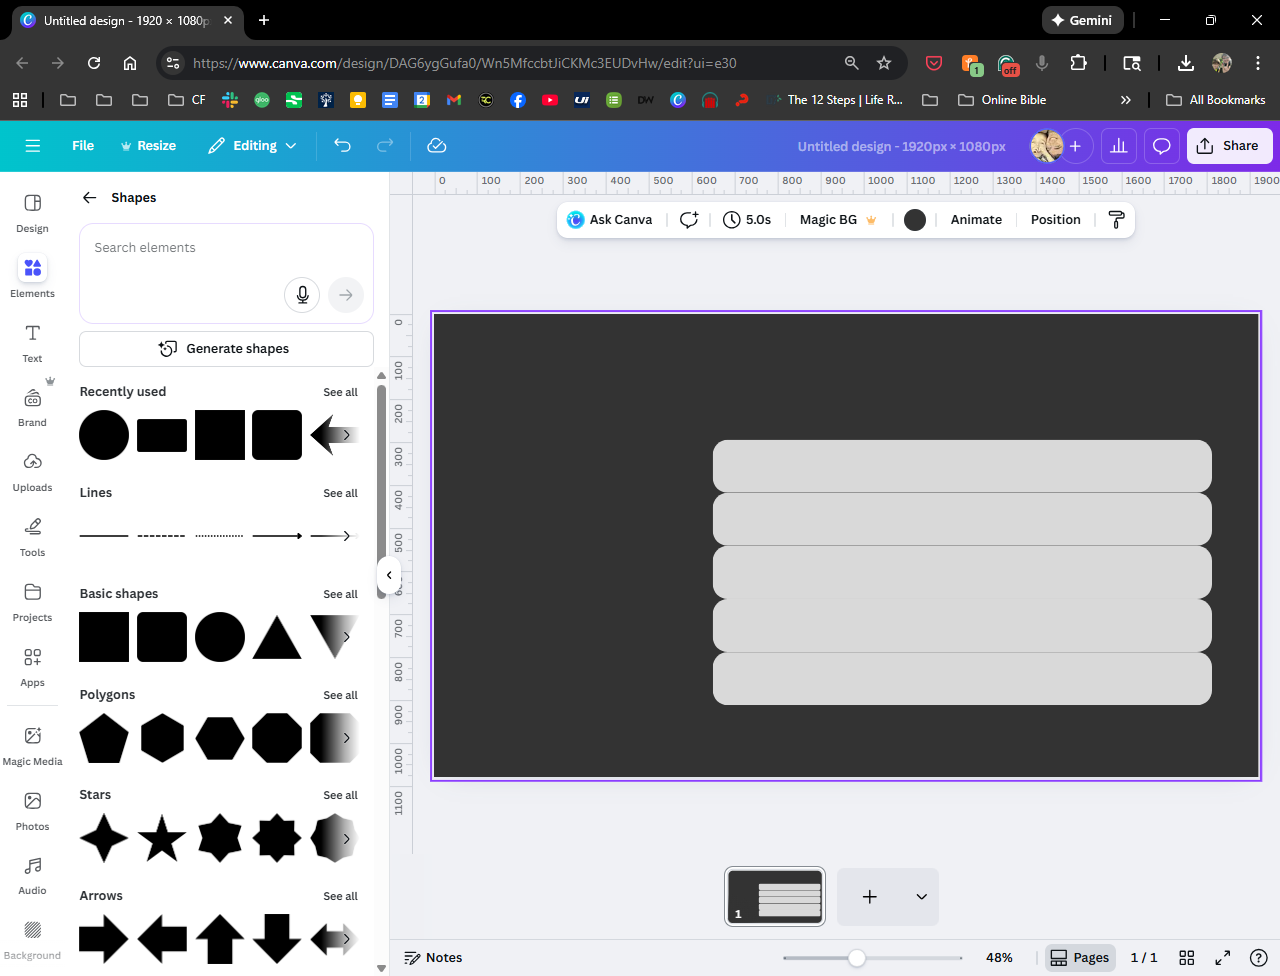Open the File menu
The height and width of the screenshot is (976, 1280).
click(x=83, y=146)
